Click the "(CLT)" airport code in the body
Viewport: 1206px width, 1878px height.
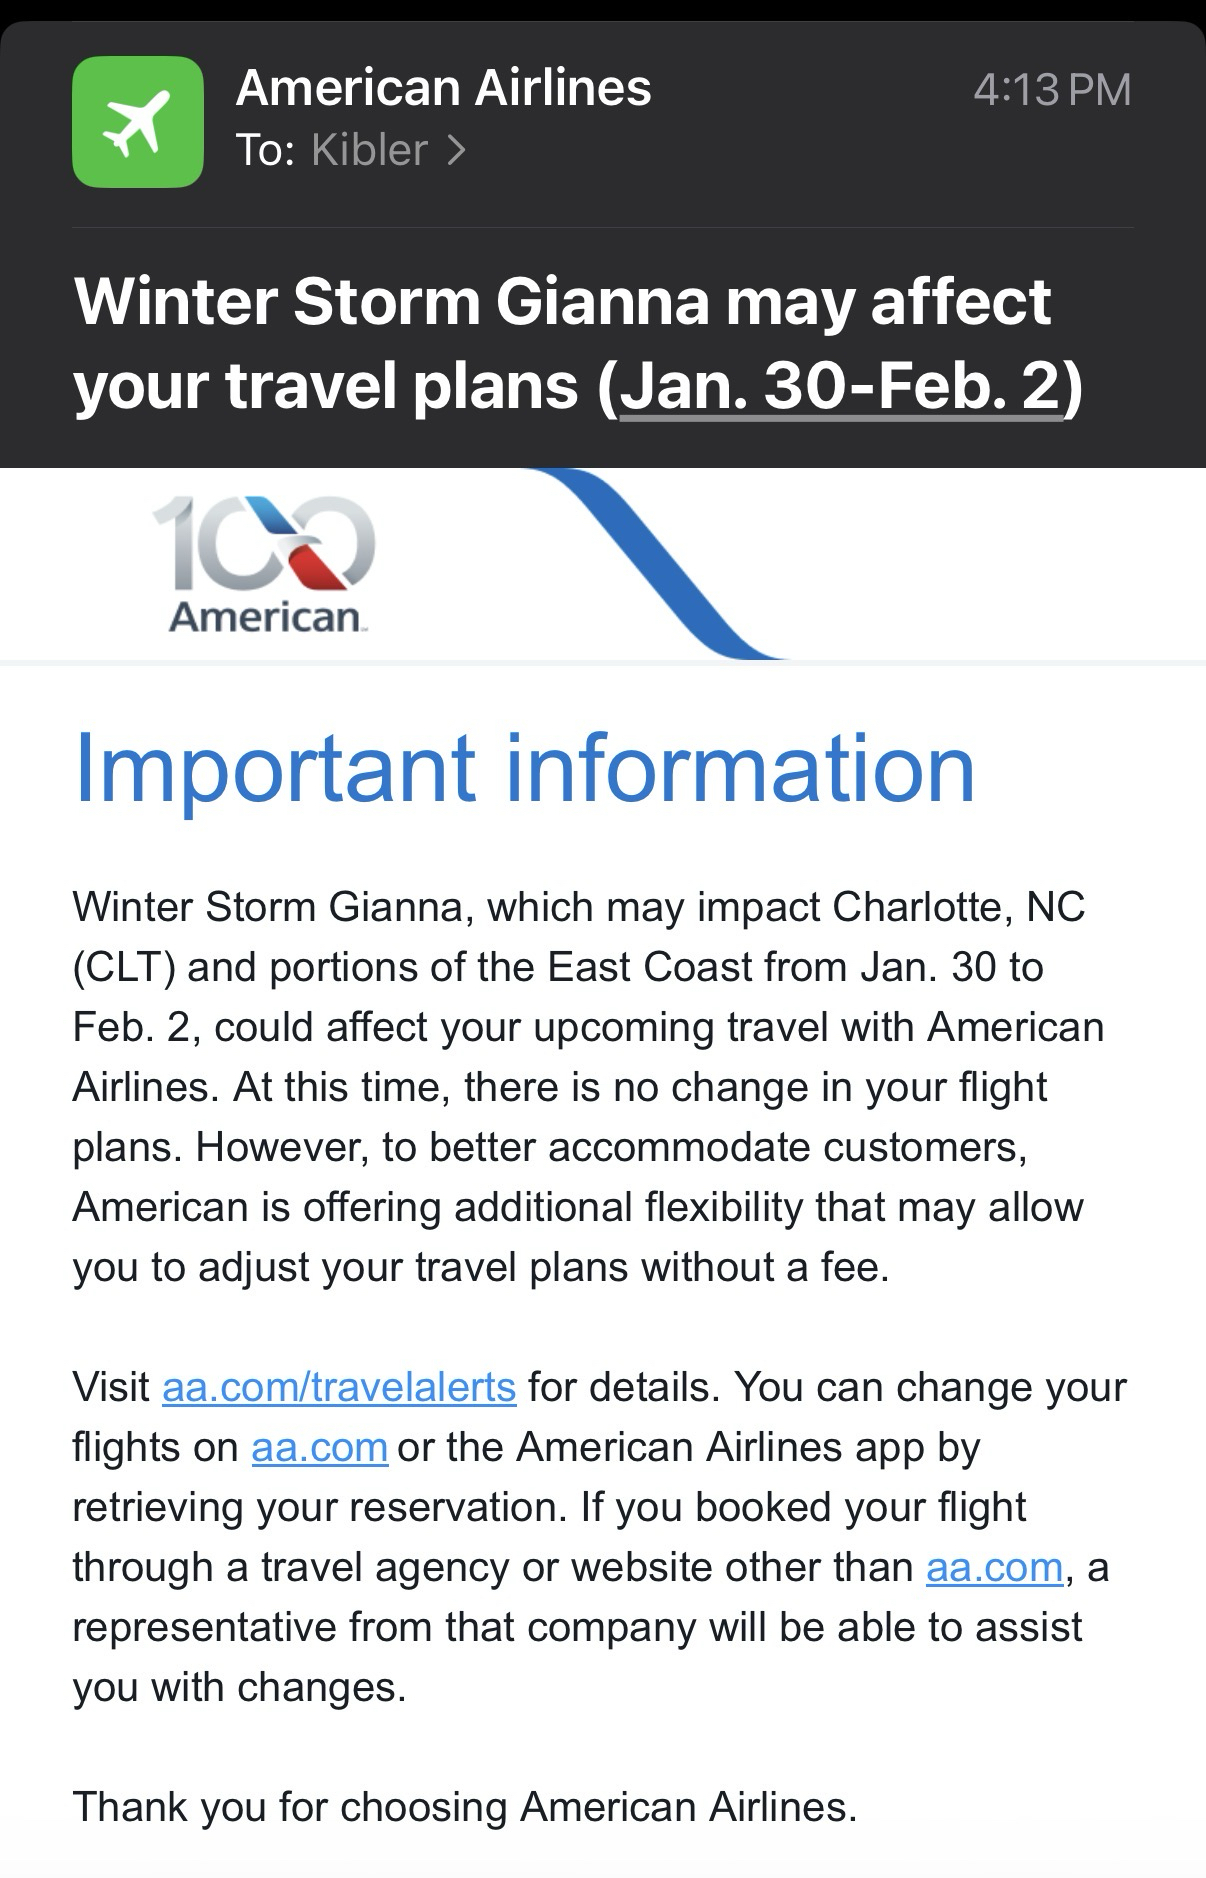(124, 967)
